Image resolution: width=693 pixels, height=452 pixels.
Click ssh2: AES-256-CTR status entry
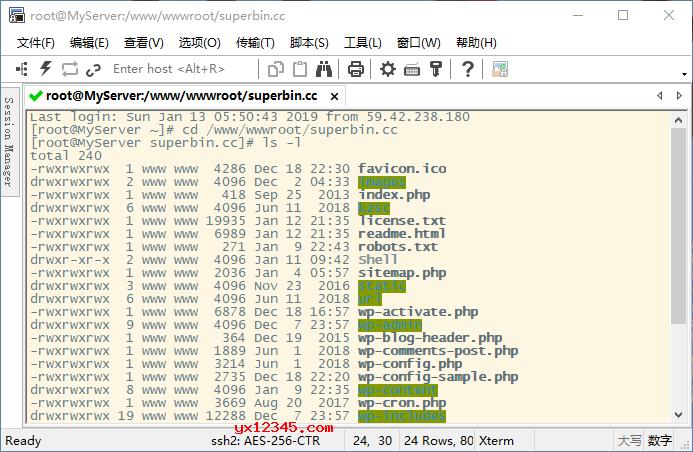pos(266,441)
